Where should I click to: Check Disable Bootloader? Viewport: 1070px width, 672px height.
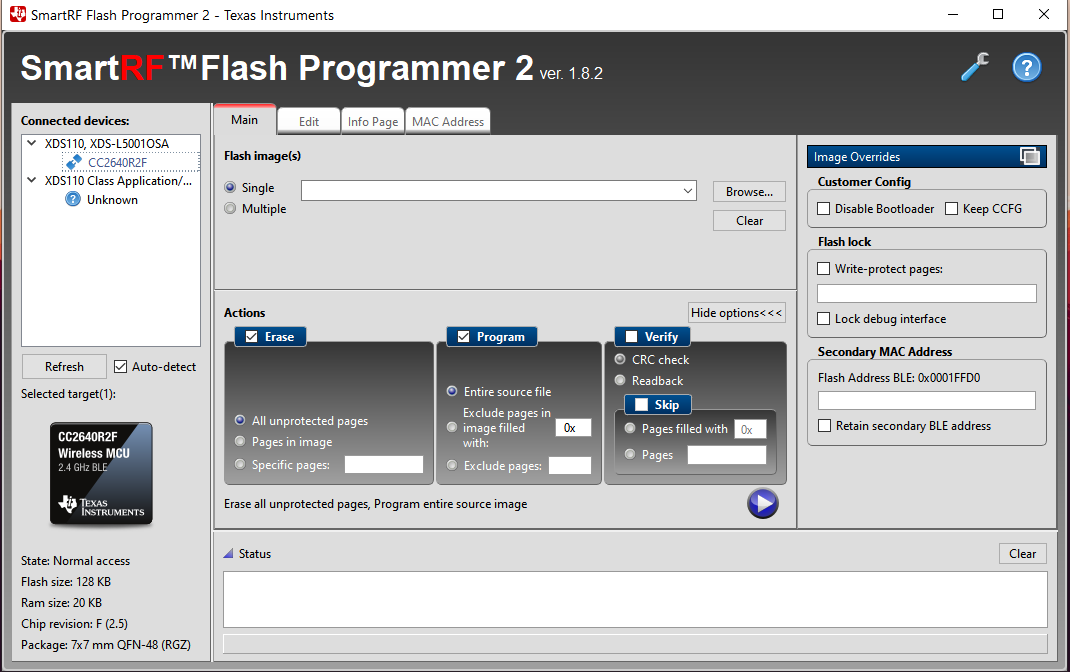[824, 209]
